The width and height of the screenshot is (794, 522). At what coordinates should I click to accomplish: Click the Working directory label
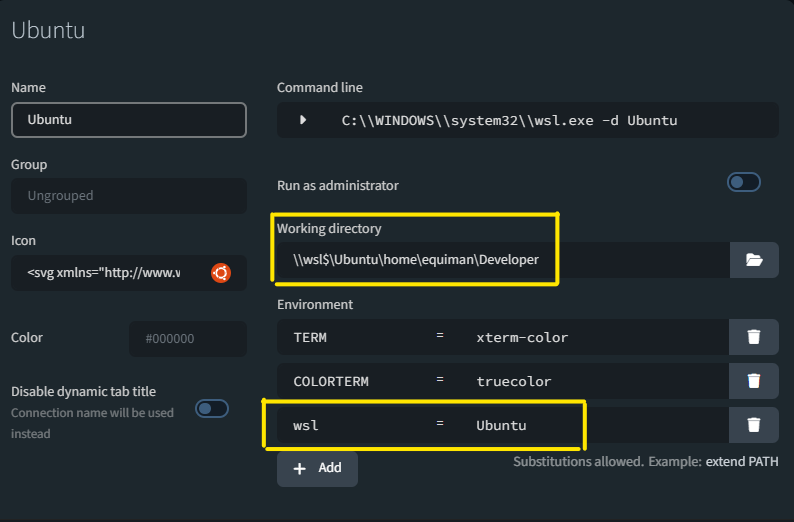pos(329,228)
